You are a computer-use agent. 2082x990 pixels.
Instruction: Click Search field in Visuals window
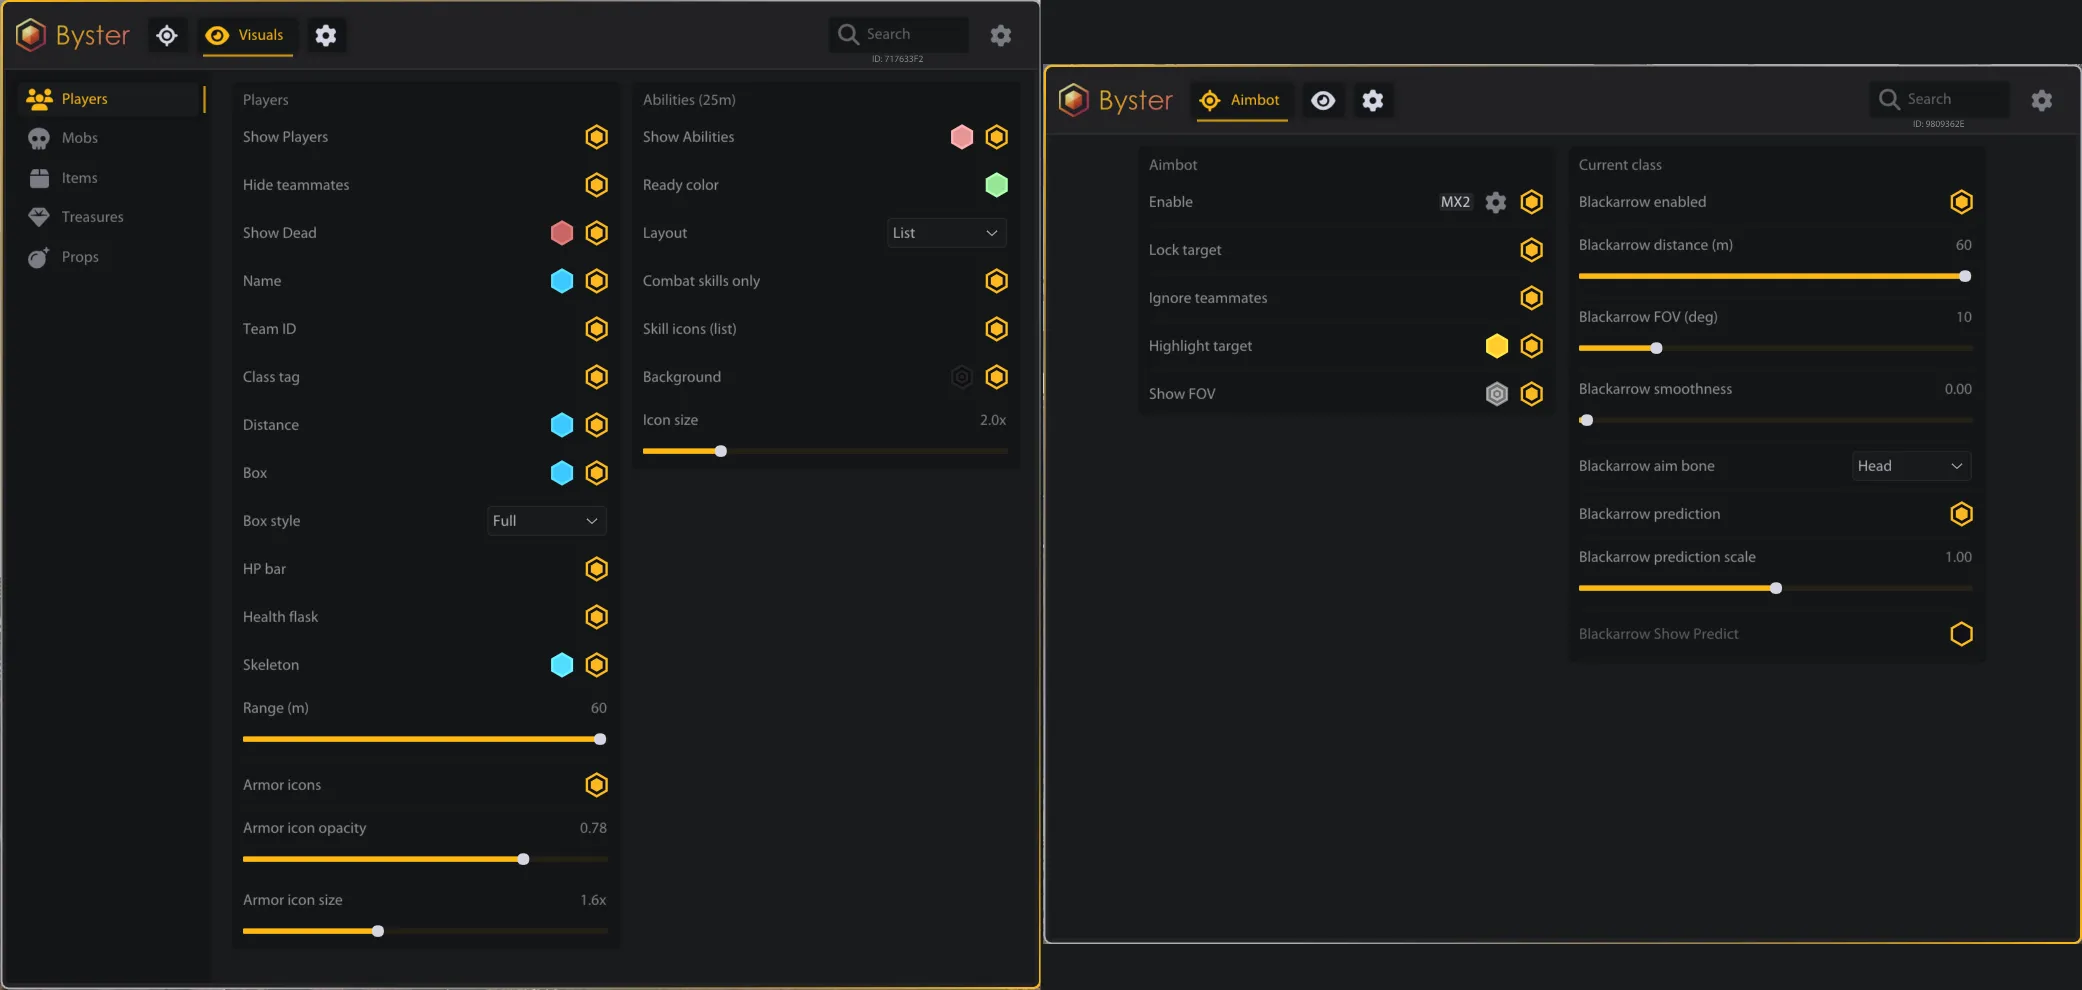(899, 34)
